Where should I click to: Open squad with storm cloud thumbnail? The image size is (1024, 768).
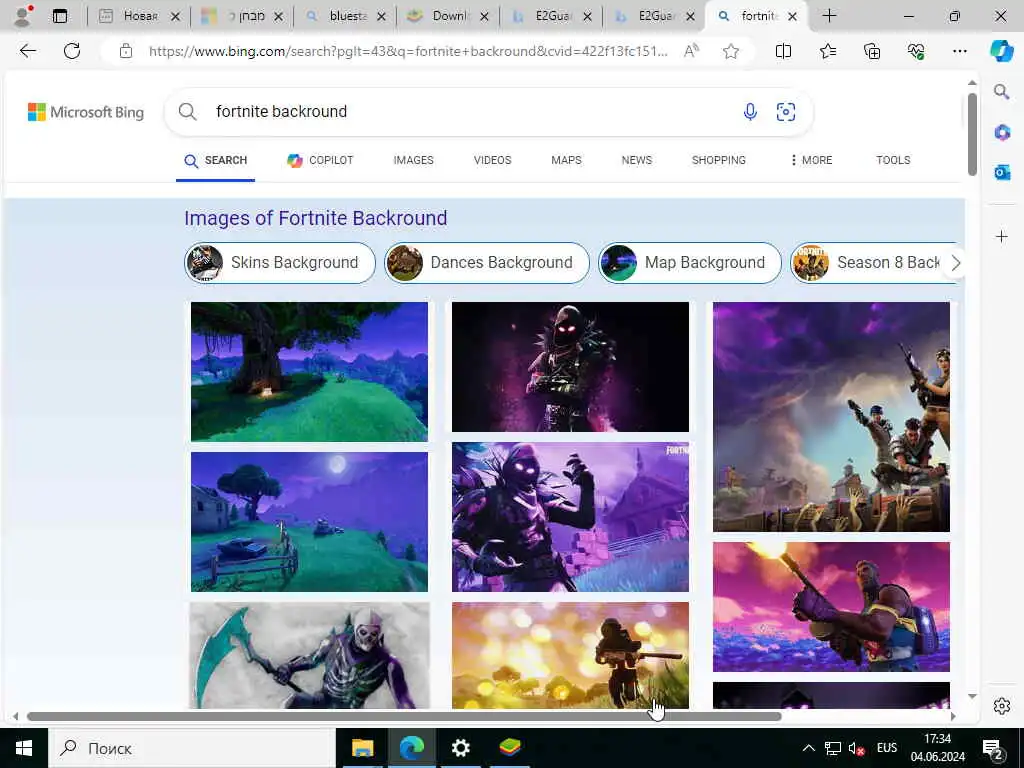click(x=831, y=417)
